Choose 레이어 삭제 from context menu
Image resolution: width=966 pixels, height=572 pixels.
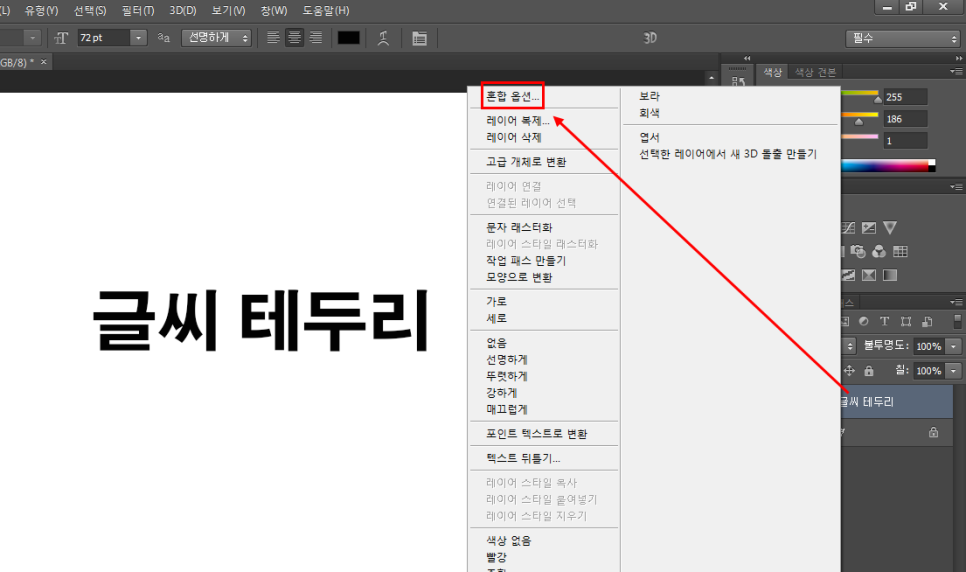[x=514, y=137]
